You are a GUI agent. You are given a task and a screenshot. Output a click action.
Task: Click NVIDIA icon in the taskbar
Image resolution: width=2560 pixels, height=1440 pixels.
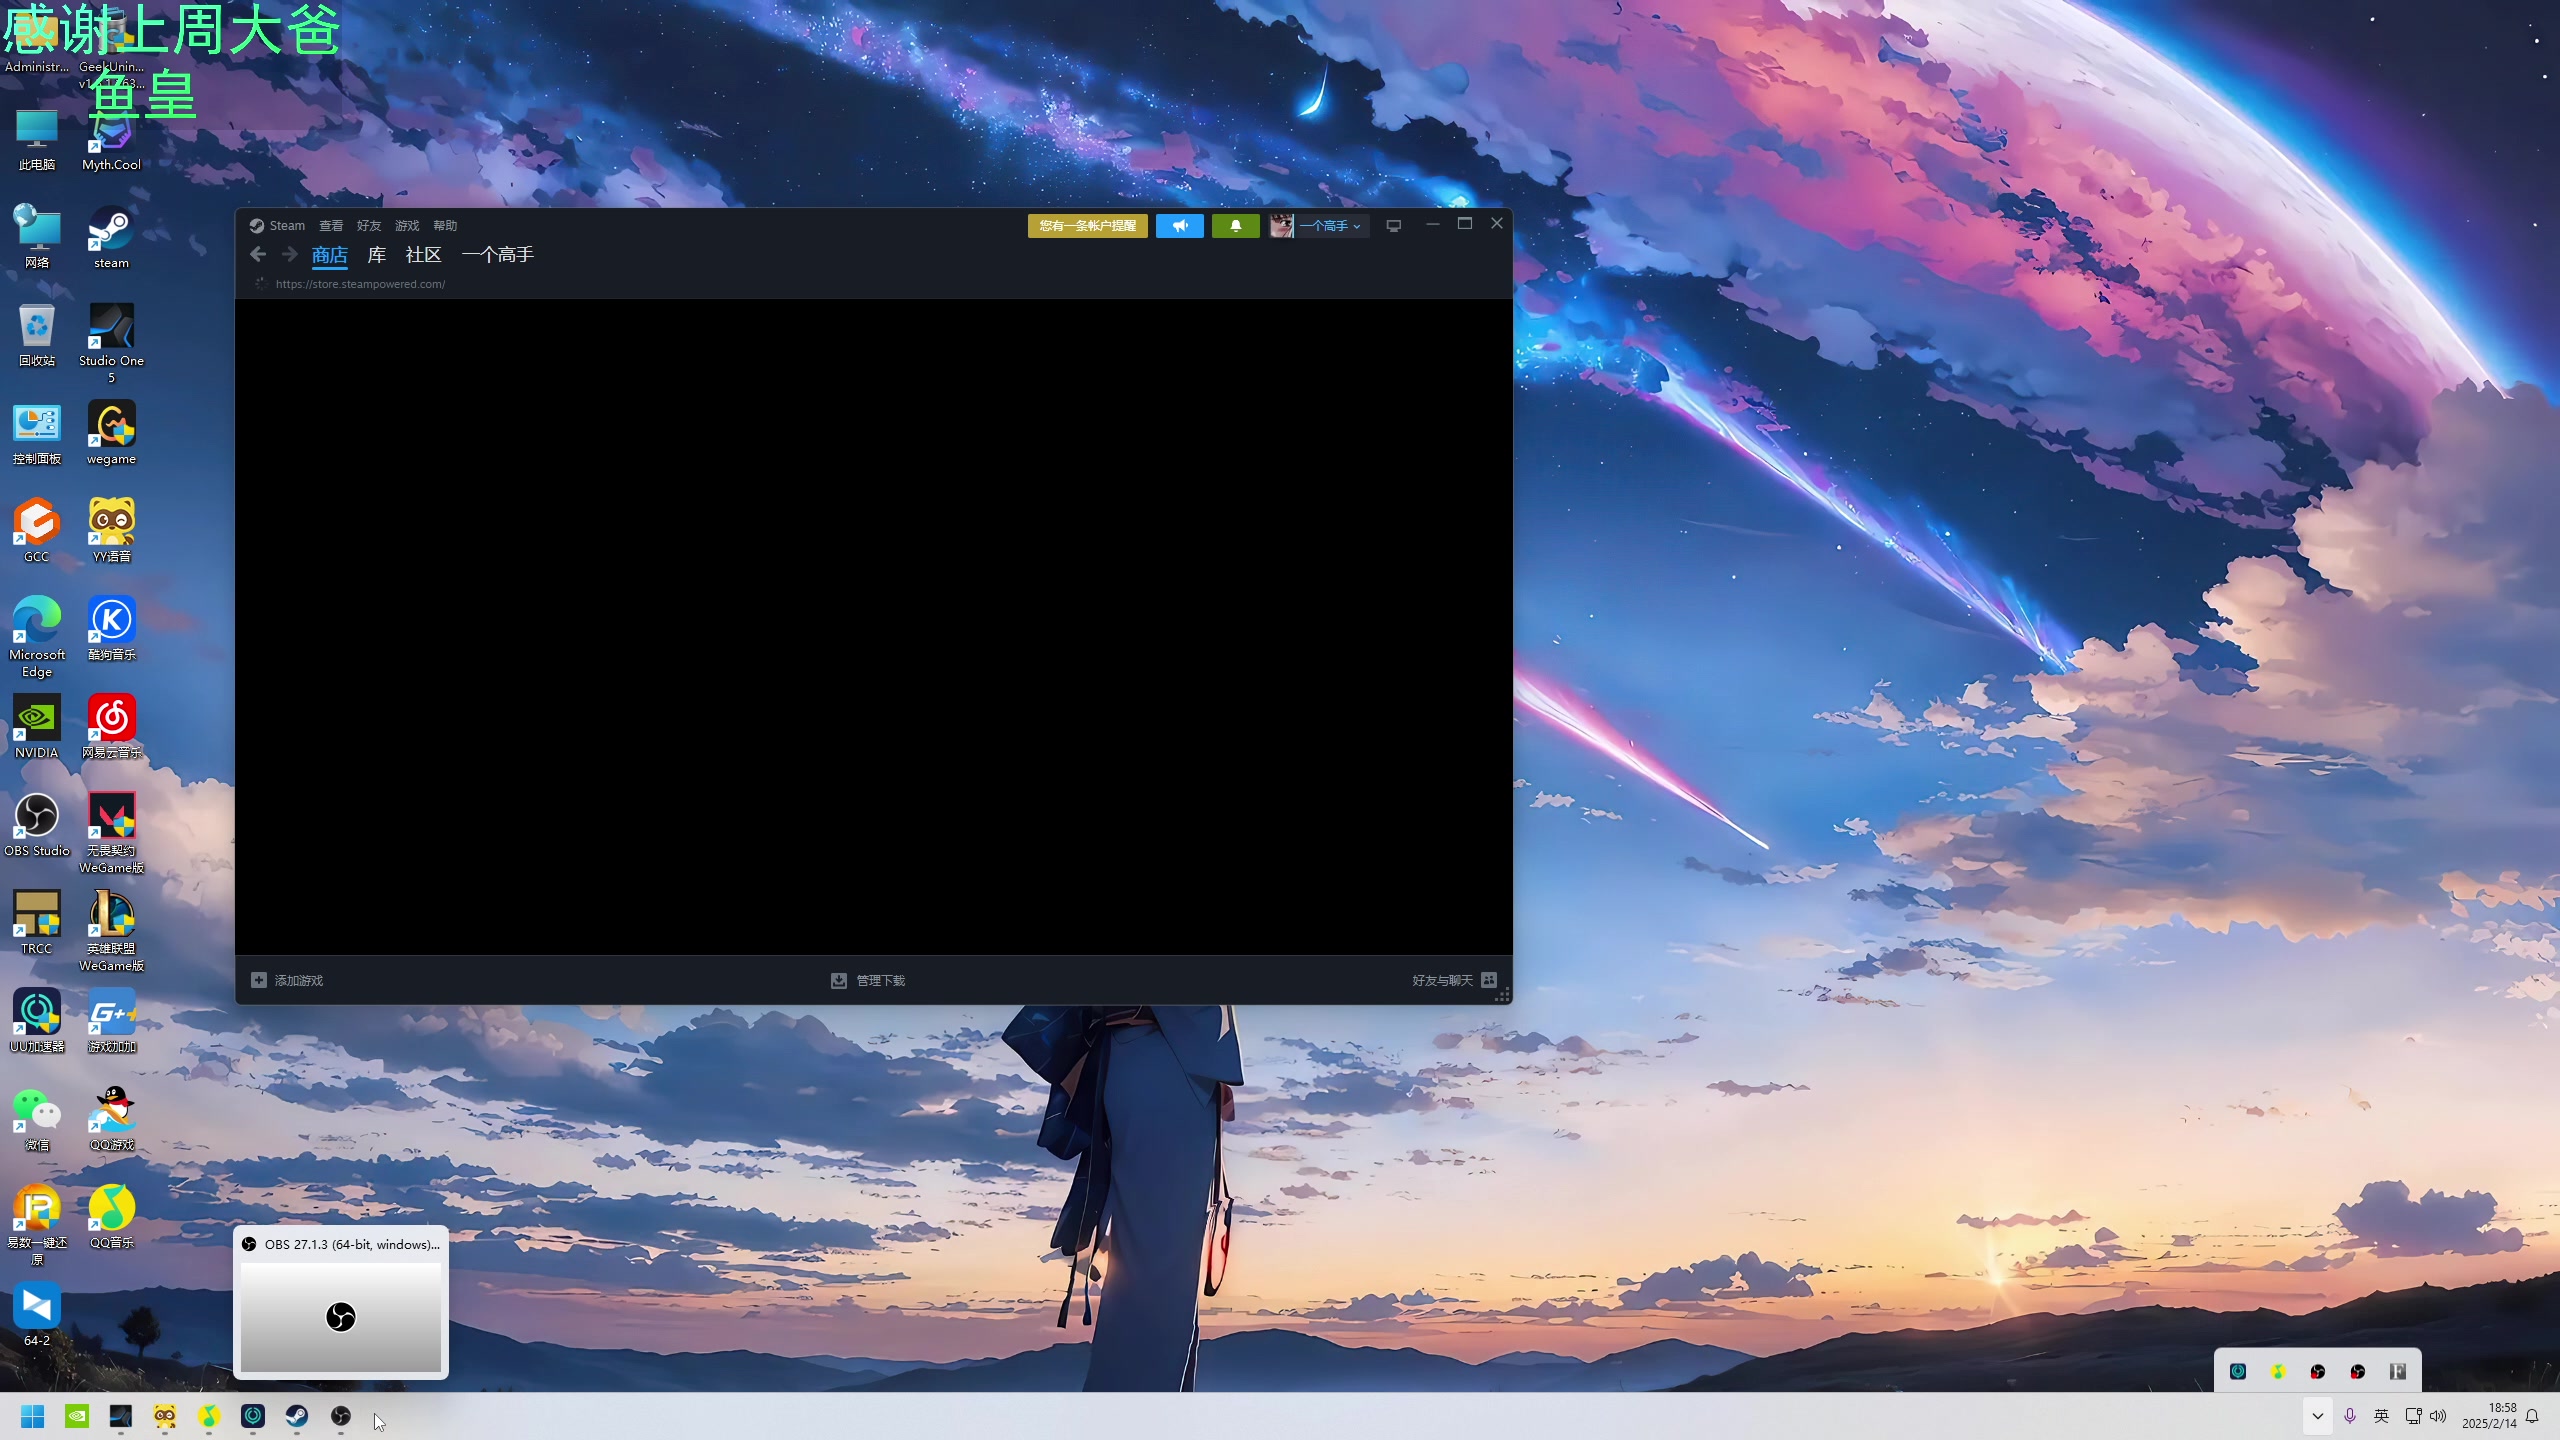pos(77,1416)
